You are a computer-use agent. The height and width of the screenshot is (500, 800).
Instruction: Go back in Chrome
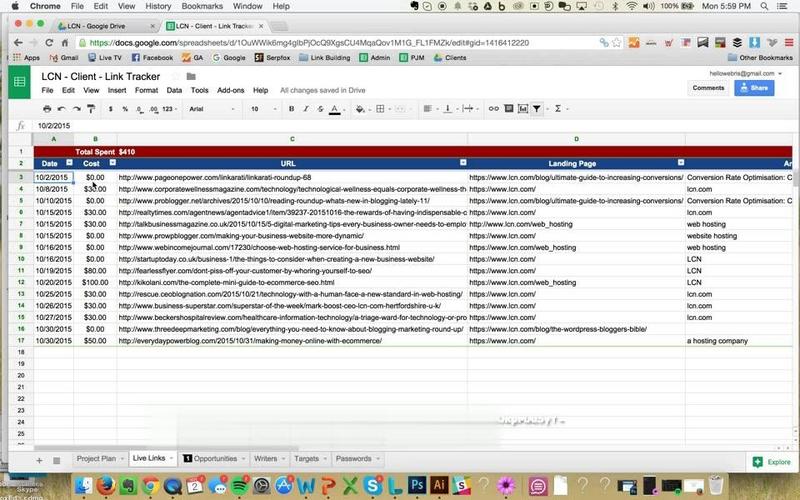(x=18, y=43)
